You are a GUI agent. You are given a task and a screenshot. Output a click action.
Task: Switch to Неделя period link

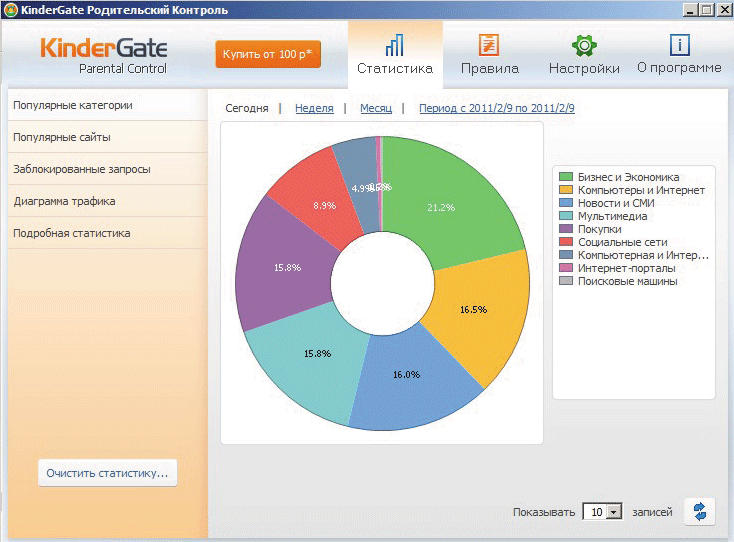click(x=314, y=108)
